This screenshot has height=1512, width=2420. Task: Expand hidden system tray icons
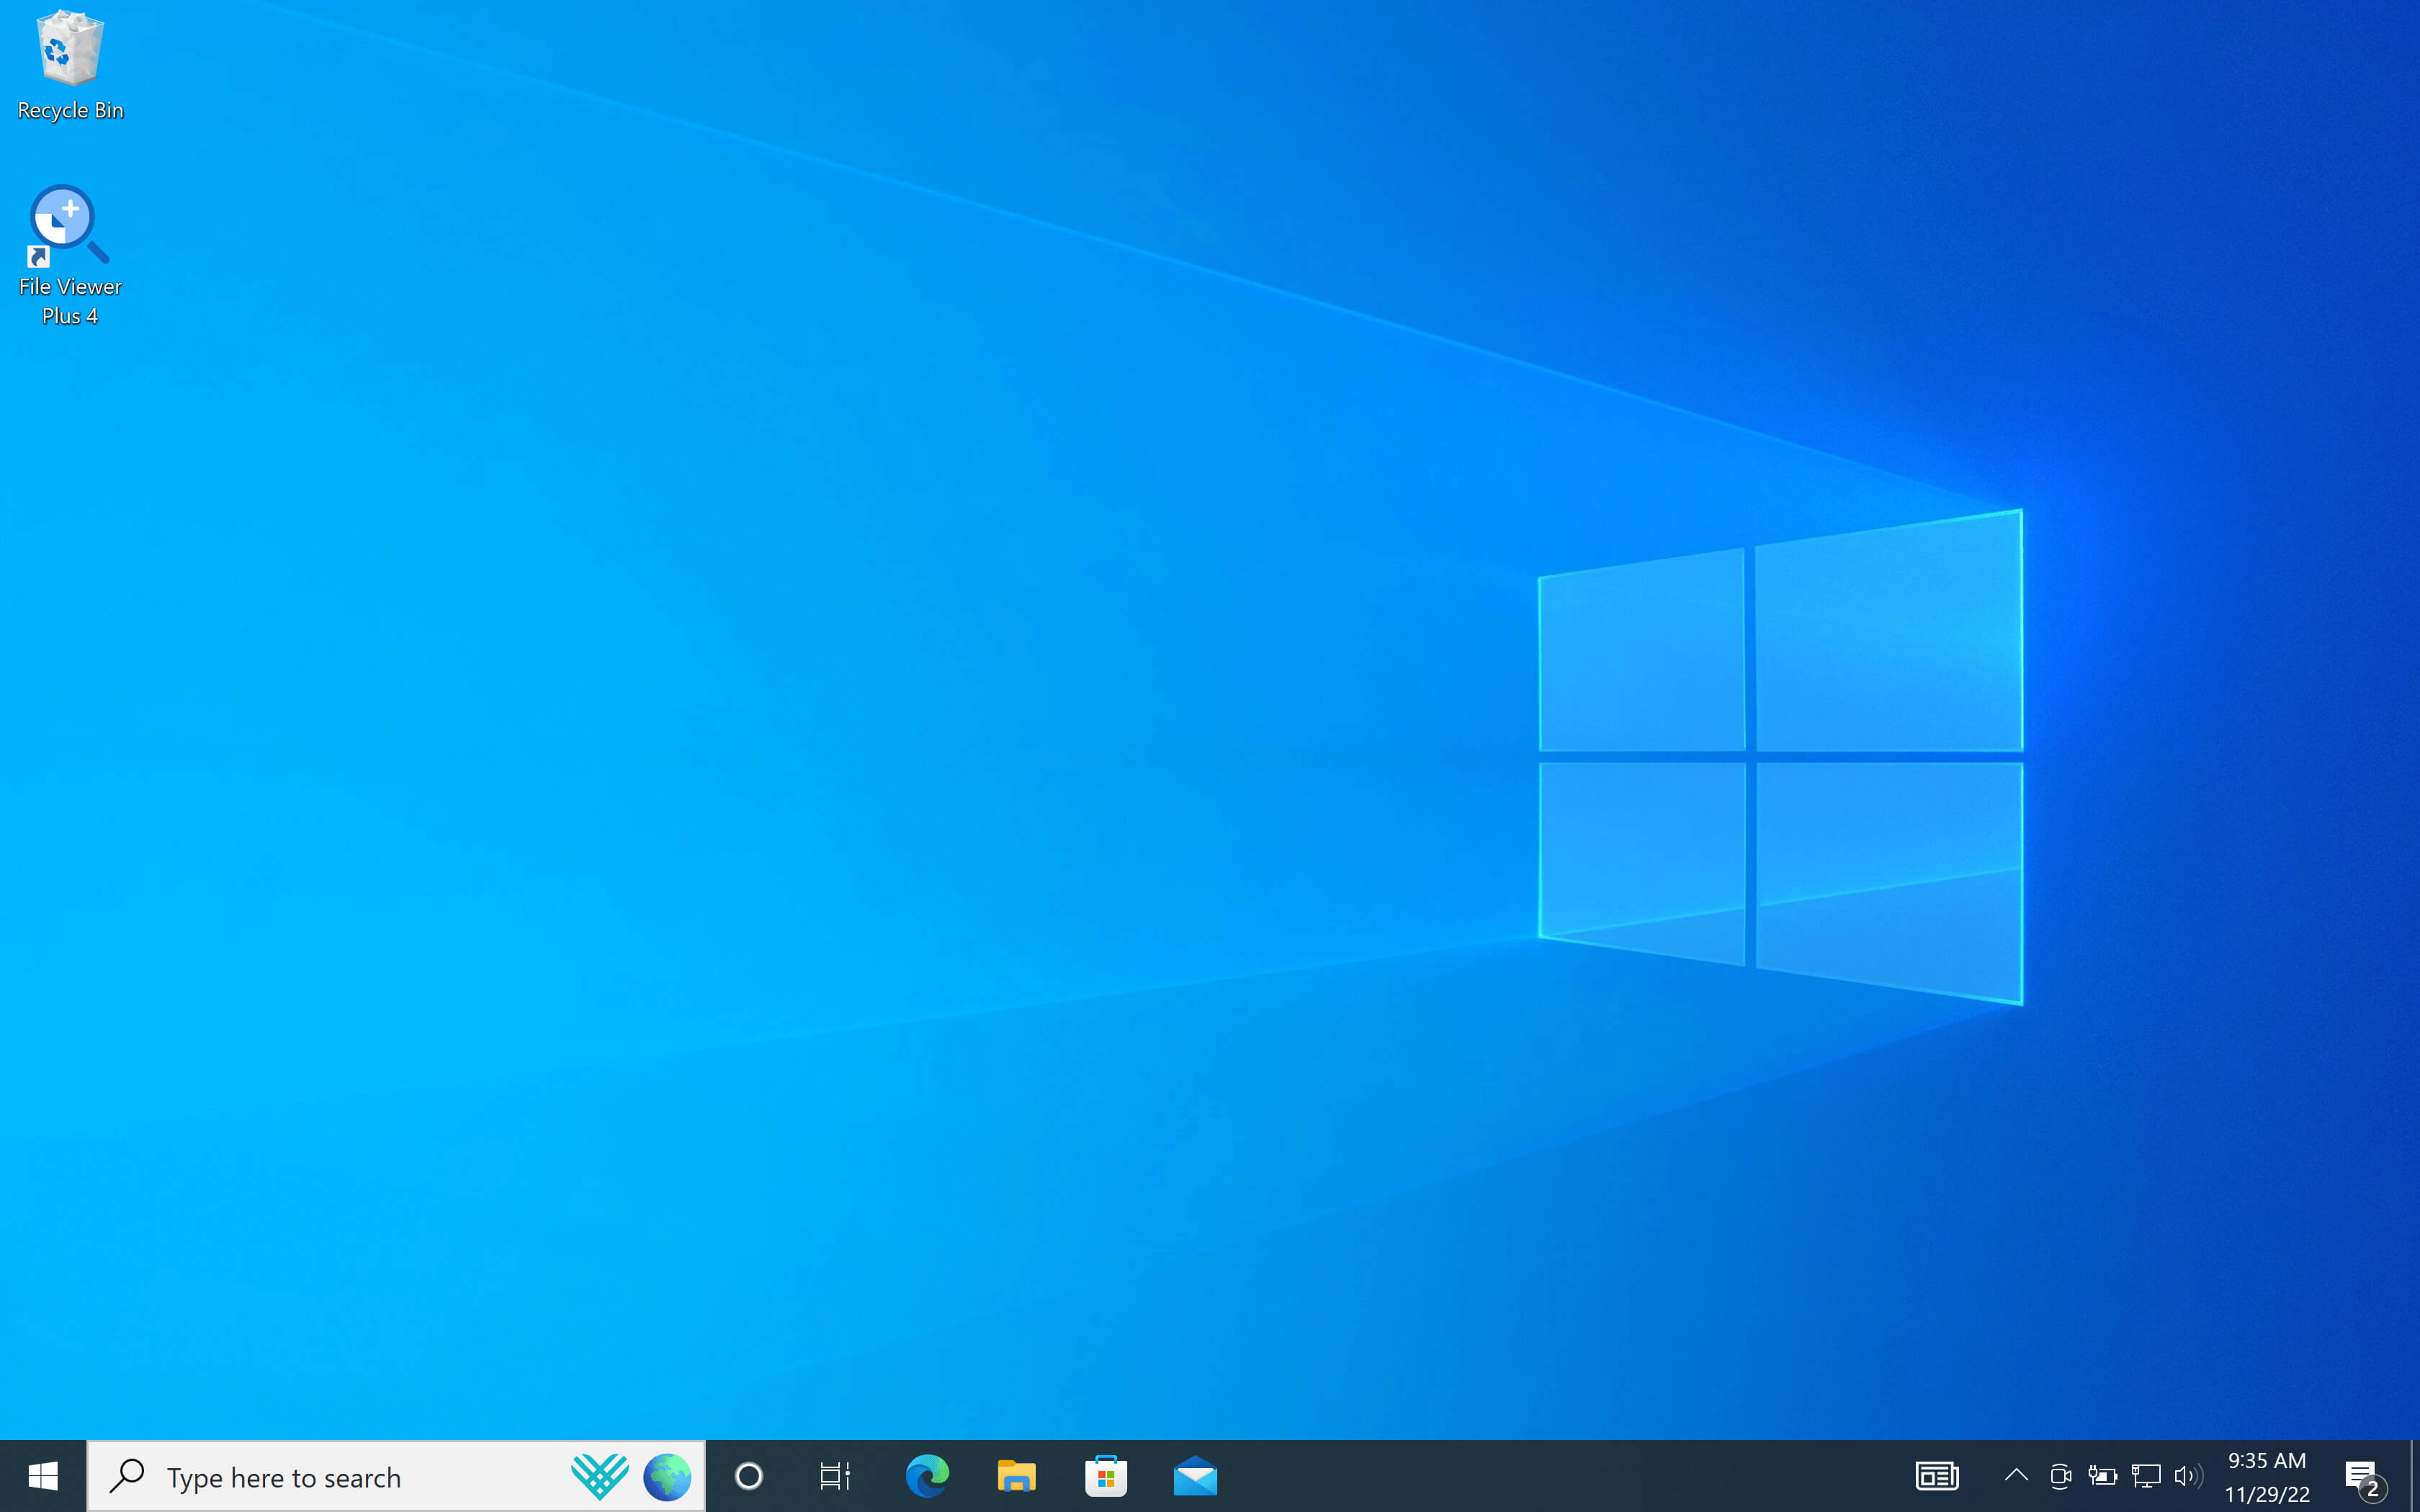coord(2018,1476)
